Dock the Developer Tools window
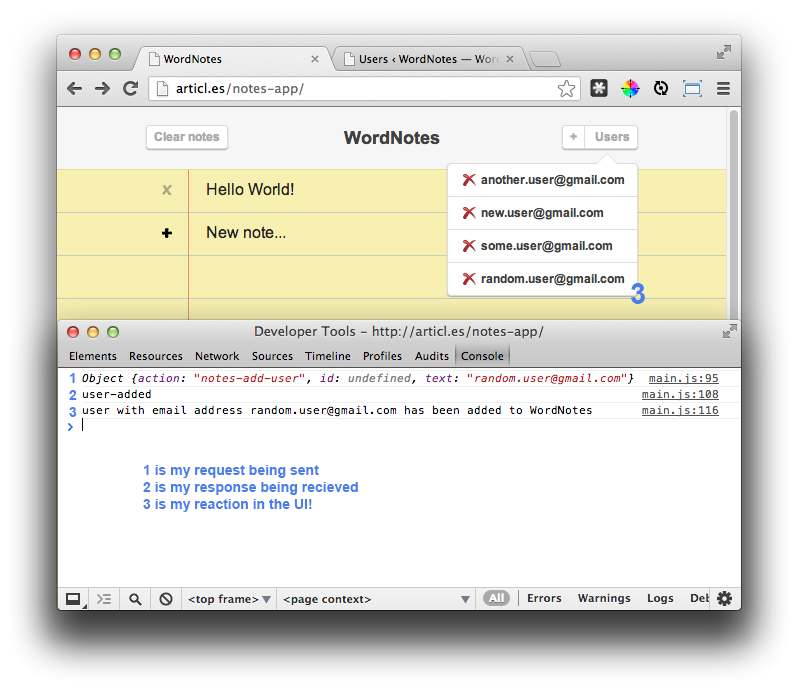 tap(74, 599)
